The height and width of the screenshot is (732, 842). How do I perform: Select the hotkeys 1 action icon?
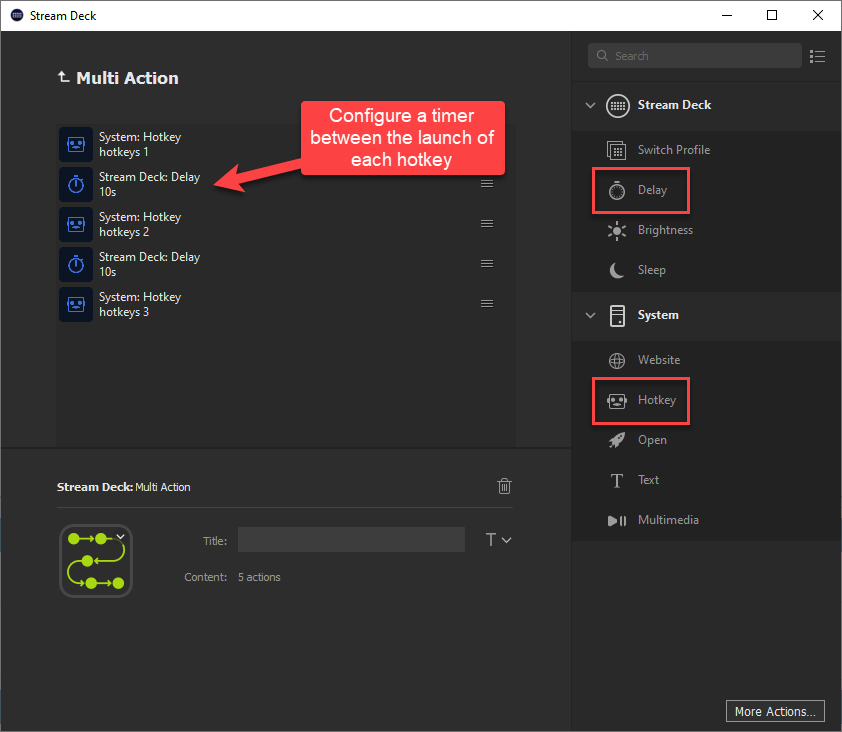(76, 144)
